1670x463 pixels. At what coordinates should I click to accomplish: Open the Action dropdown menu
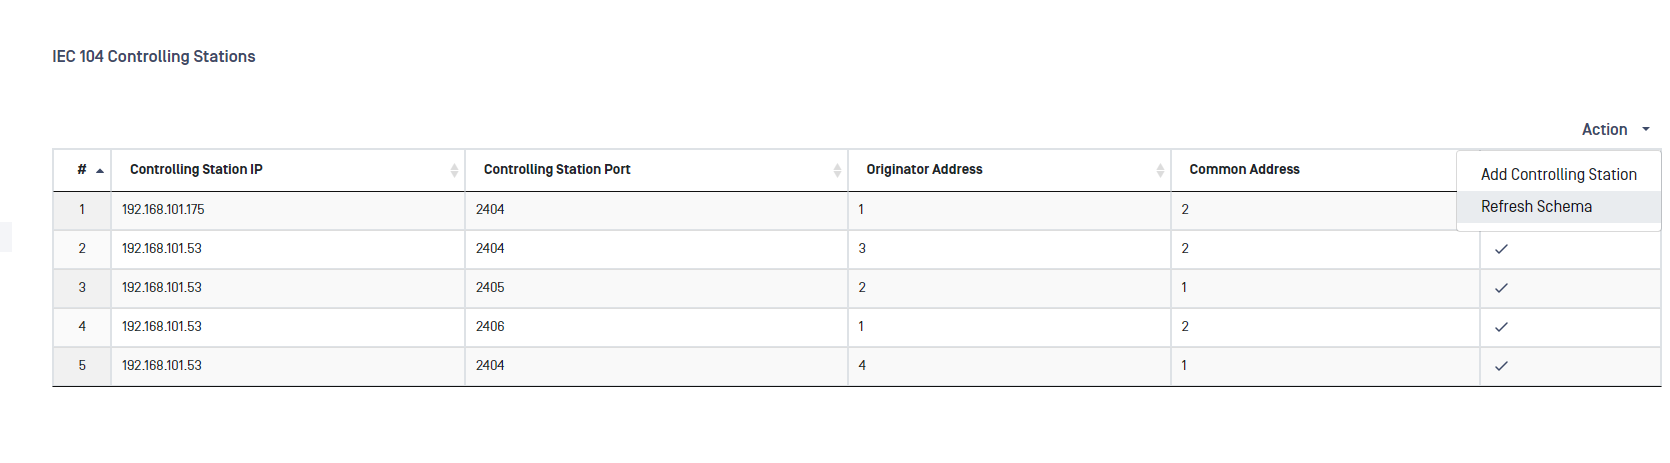tap(1615, 129)
